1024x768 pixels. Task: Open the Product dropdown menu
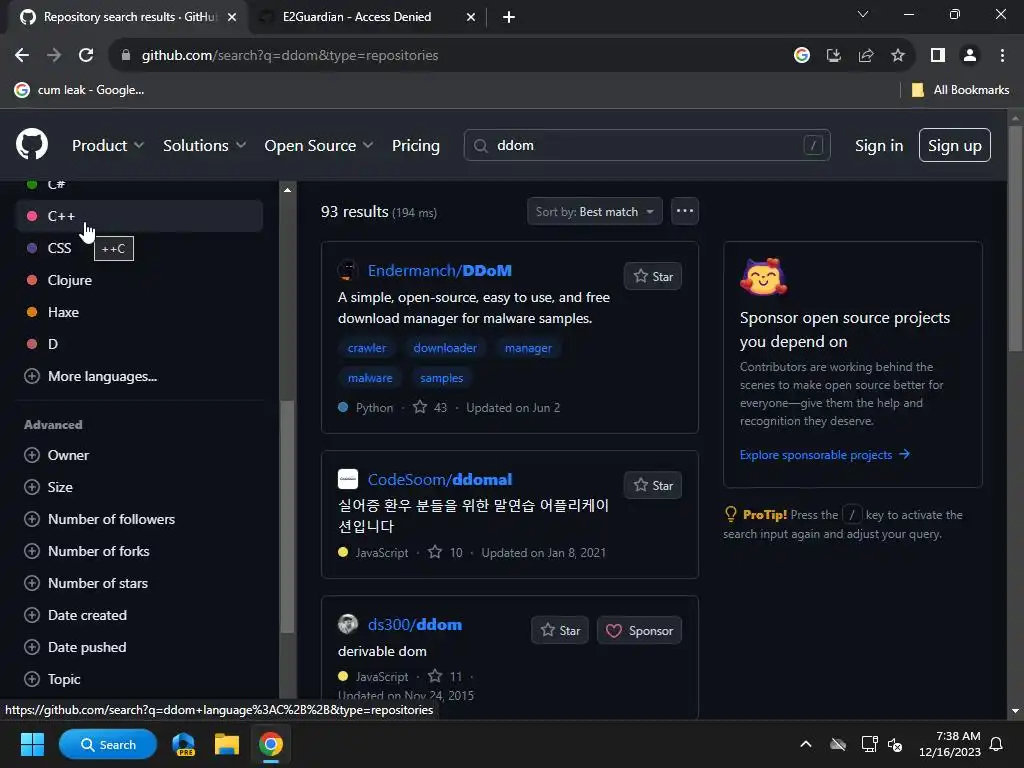[x=108, y=145]
